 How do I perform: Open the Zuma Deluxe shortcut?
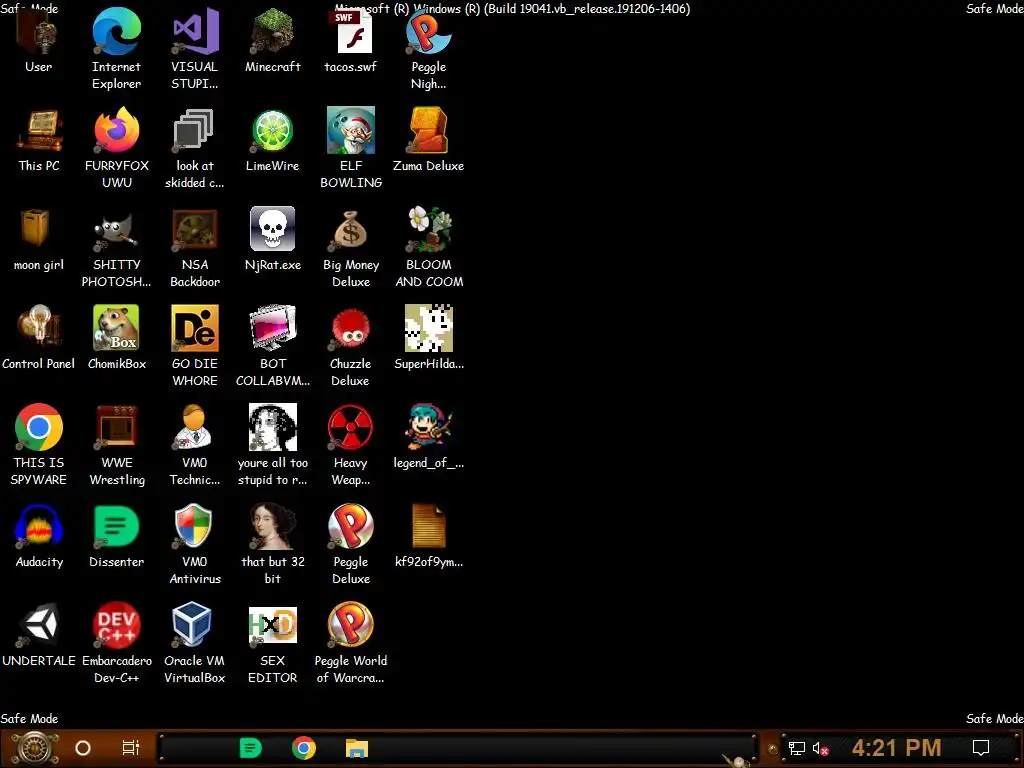click(x=428, y=131)
